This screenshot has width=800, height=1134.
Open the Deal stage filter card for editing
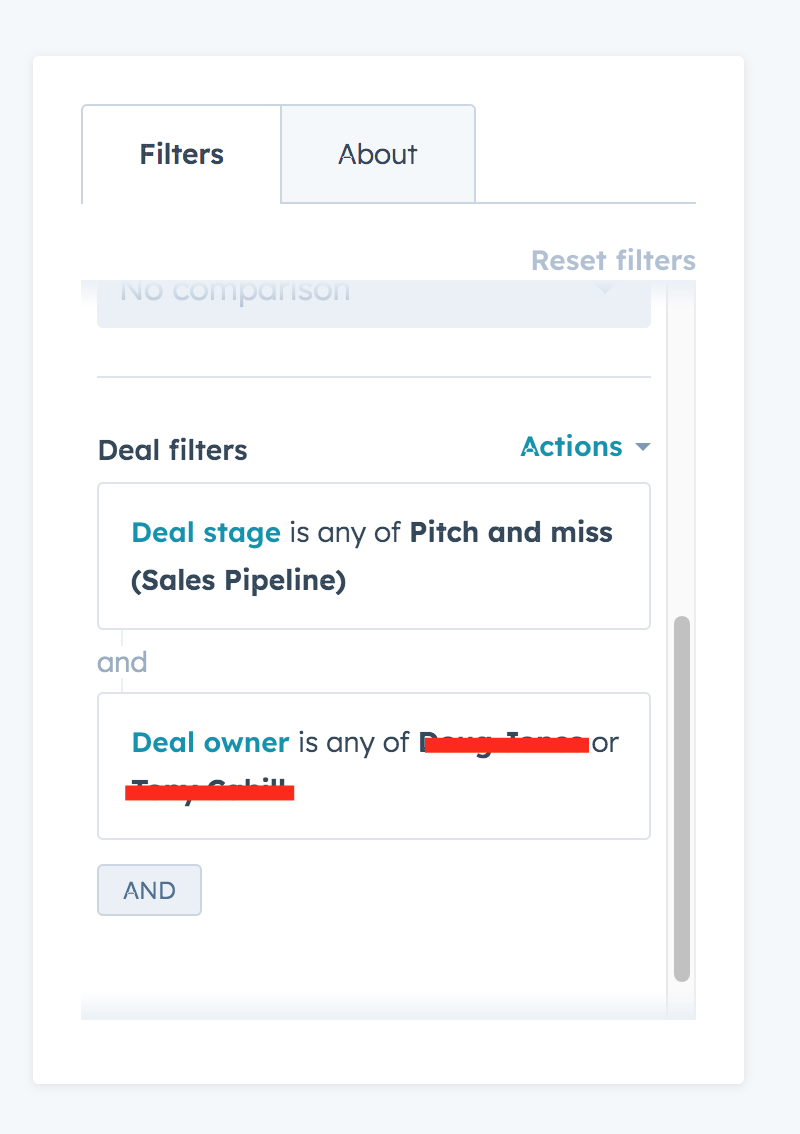pyautogui.click(x=373, y=556)
